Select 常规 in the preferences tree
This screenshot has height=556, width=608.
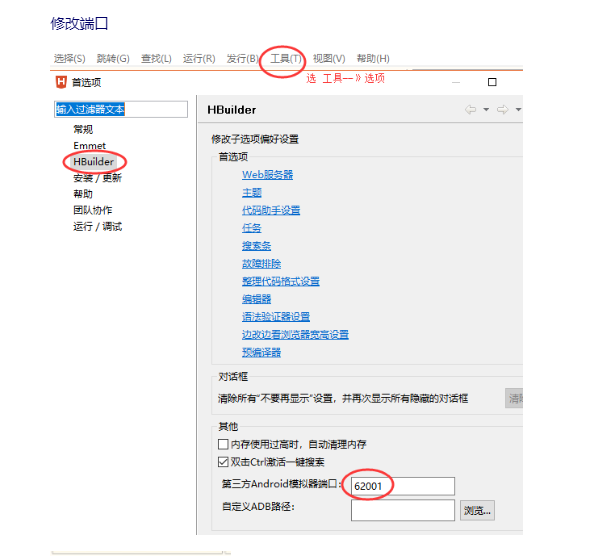click(83, 129)
